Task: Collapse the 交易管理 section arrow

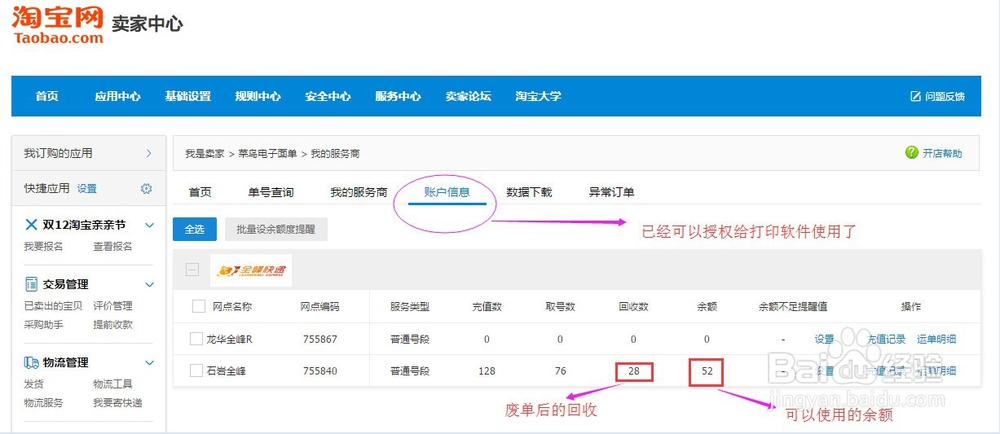Action: tap(149, 285)
